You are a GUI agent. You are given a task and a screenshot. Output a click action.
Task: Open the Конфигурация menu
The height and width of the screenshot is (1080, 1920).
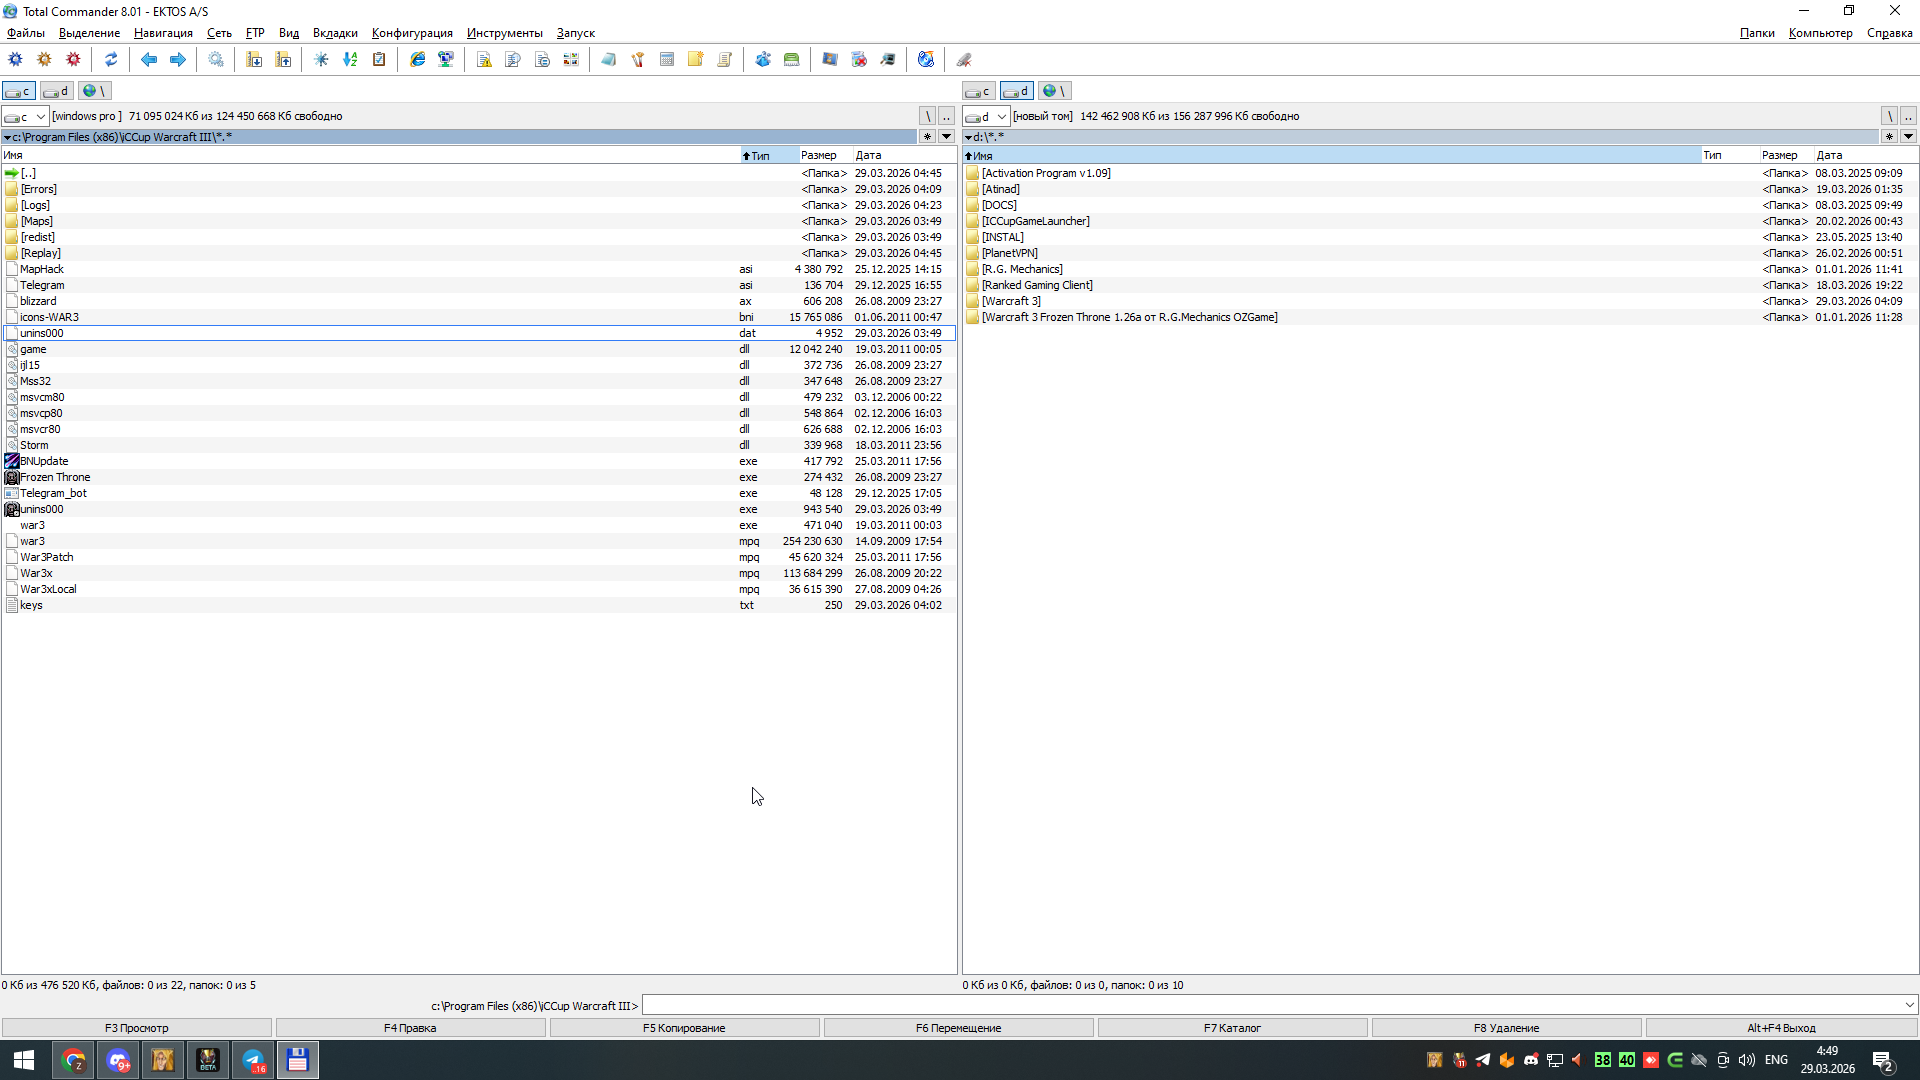point(412,33)
